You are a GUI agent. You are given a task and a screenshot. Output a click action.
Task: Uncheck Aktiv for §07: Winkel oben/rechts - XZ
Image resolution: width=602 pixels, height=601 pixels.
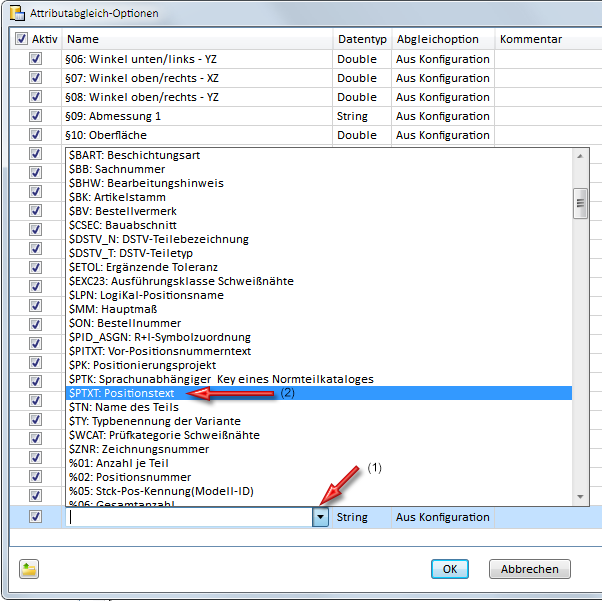(x=35, y=78)
